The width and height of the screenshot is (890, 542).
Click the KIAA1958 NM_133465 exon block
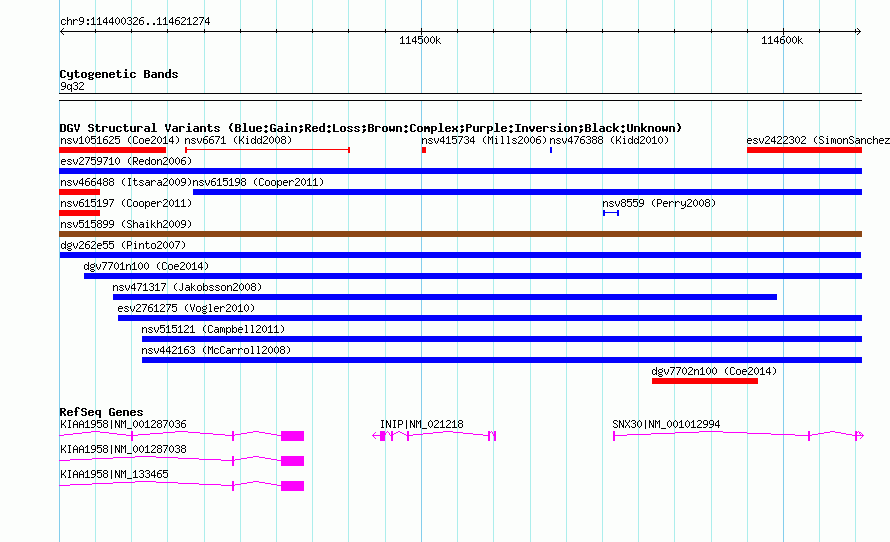tap(292, 486)
